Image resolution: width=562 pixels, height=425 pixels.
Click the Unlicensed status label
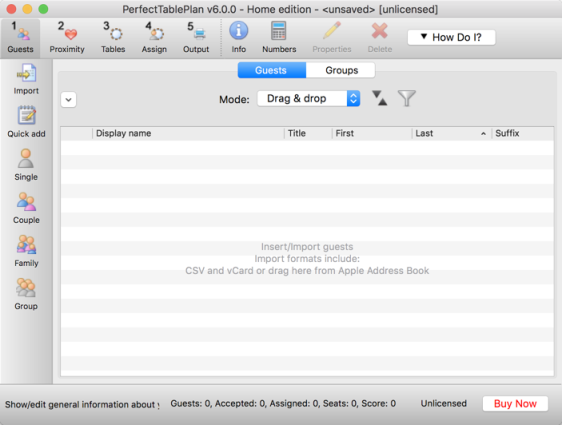[x=444, y=403]
